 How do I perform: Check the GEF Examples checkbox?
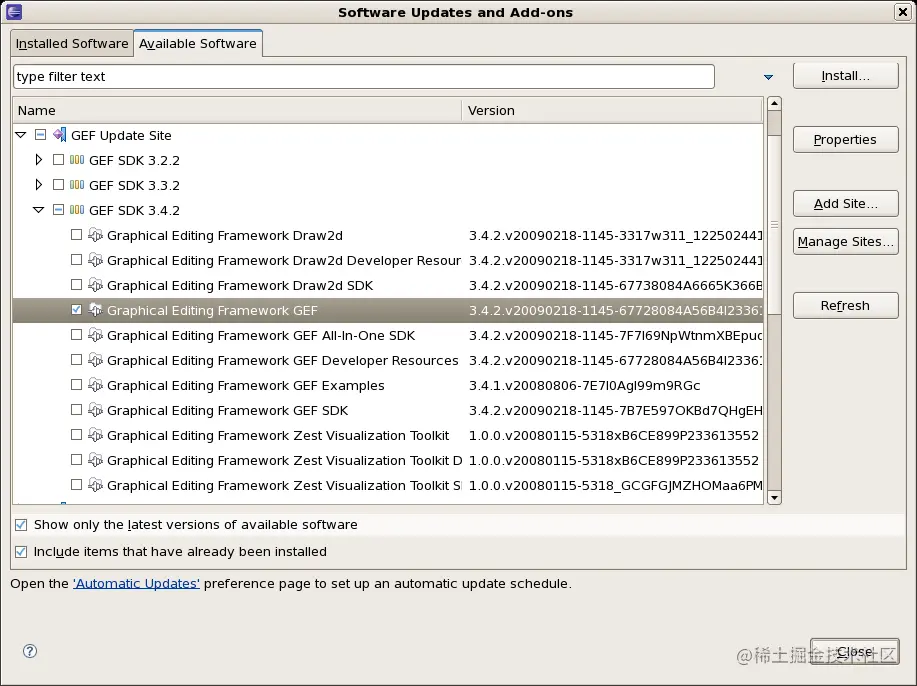pyautogui.click(x=76, y=385)
